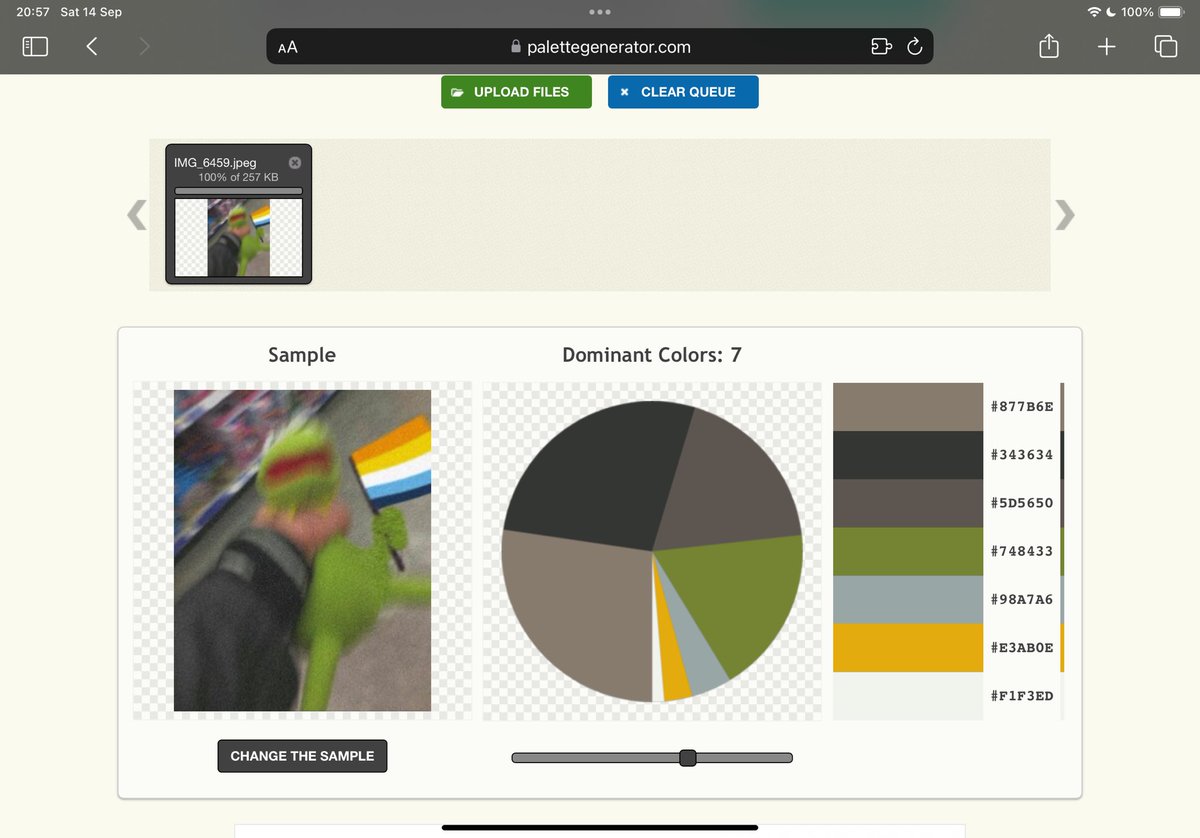Click the hex code text #877B6E
The width and height of the screenshot is (1200, 838).
[x=1022, y=407]
